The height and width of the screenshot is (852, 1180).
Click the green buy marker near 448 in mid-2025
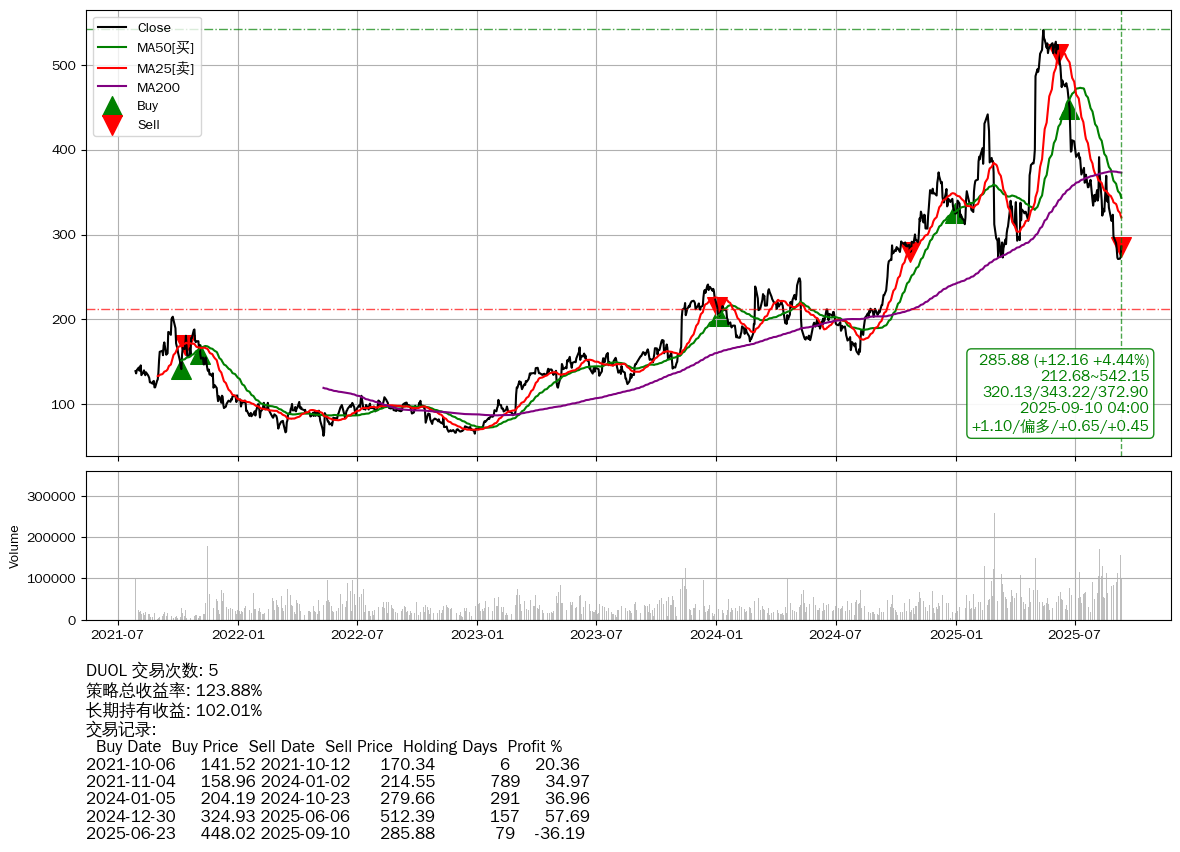(x=1069, y=109)
